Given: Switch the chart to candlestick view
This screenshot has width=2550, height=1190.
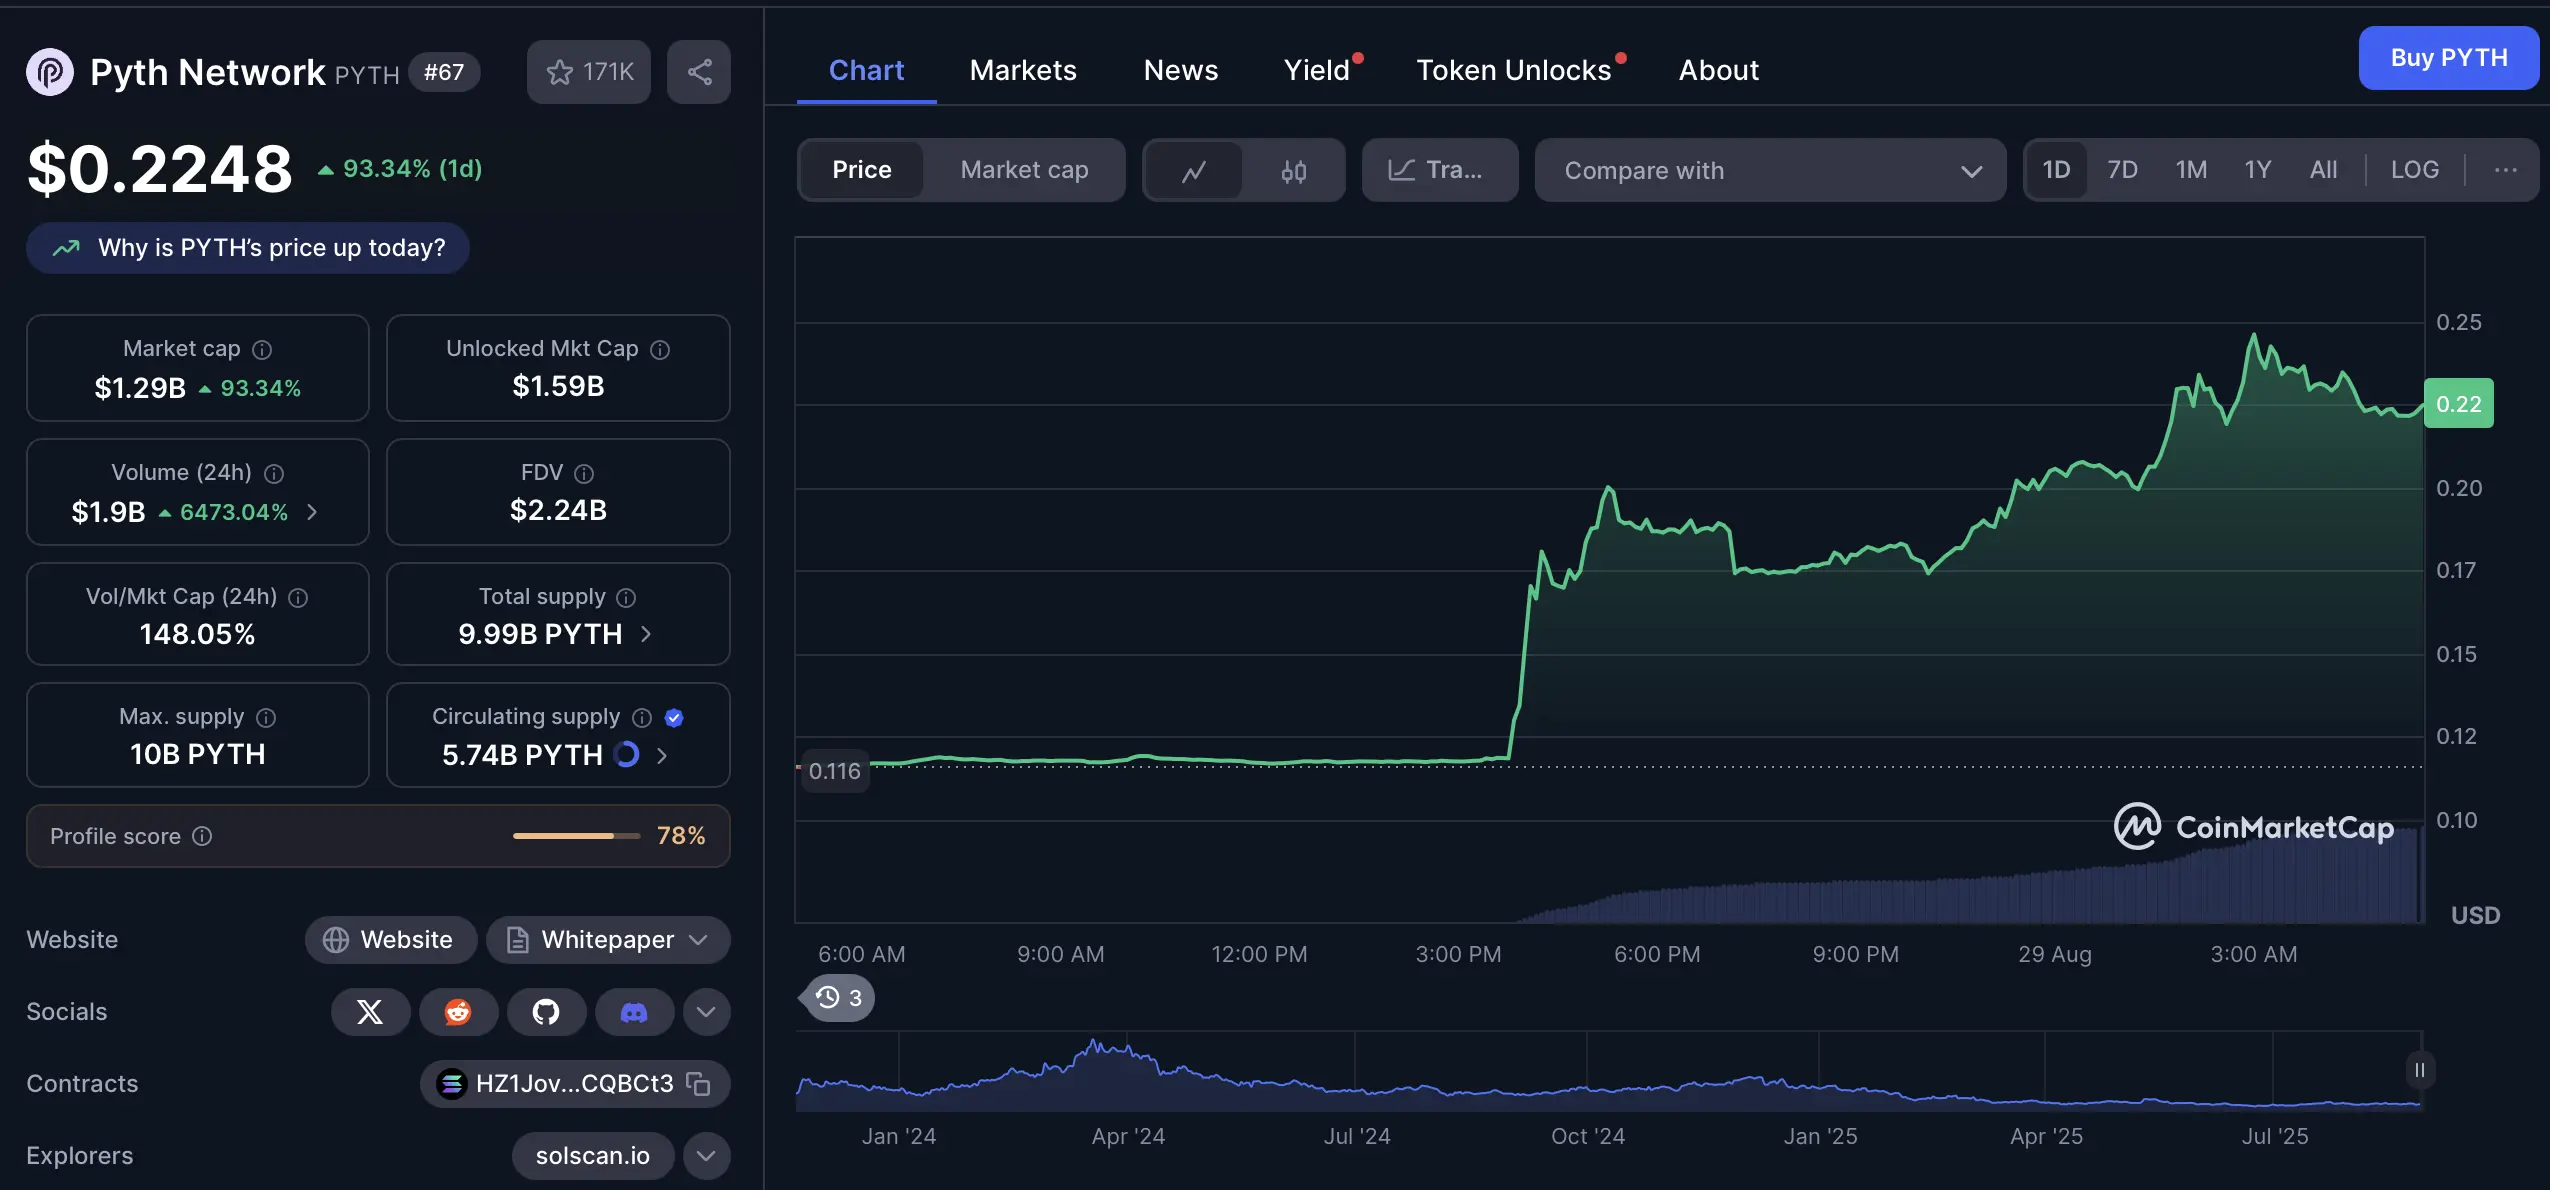Looking at the screenshot, I should 1292,170.
